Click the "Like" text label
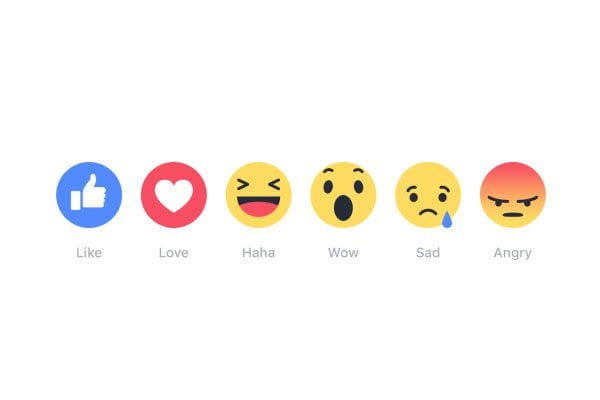The width and height of the screenshot is (600, 400). [x=89, y=253]
